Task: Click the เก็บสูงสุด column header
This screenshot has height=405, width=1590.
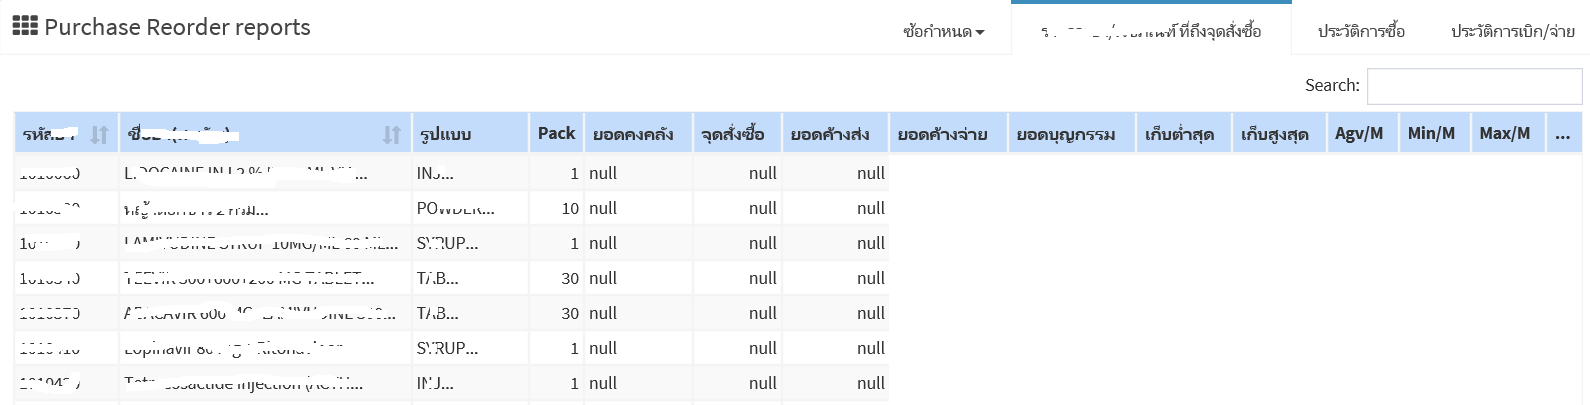Action: (x=1275, y=134)
